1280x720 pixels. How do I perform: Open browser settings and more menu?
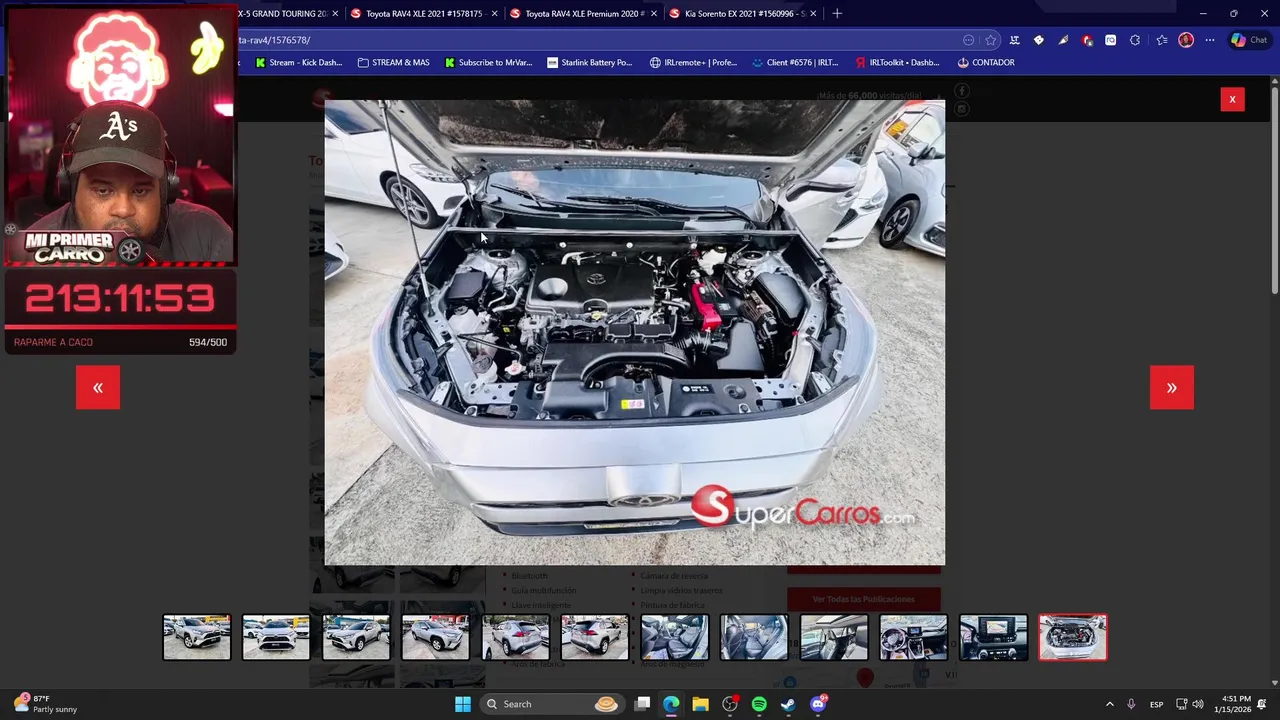(1210, 40)
